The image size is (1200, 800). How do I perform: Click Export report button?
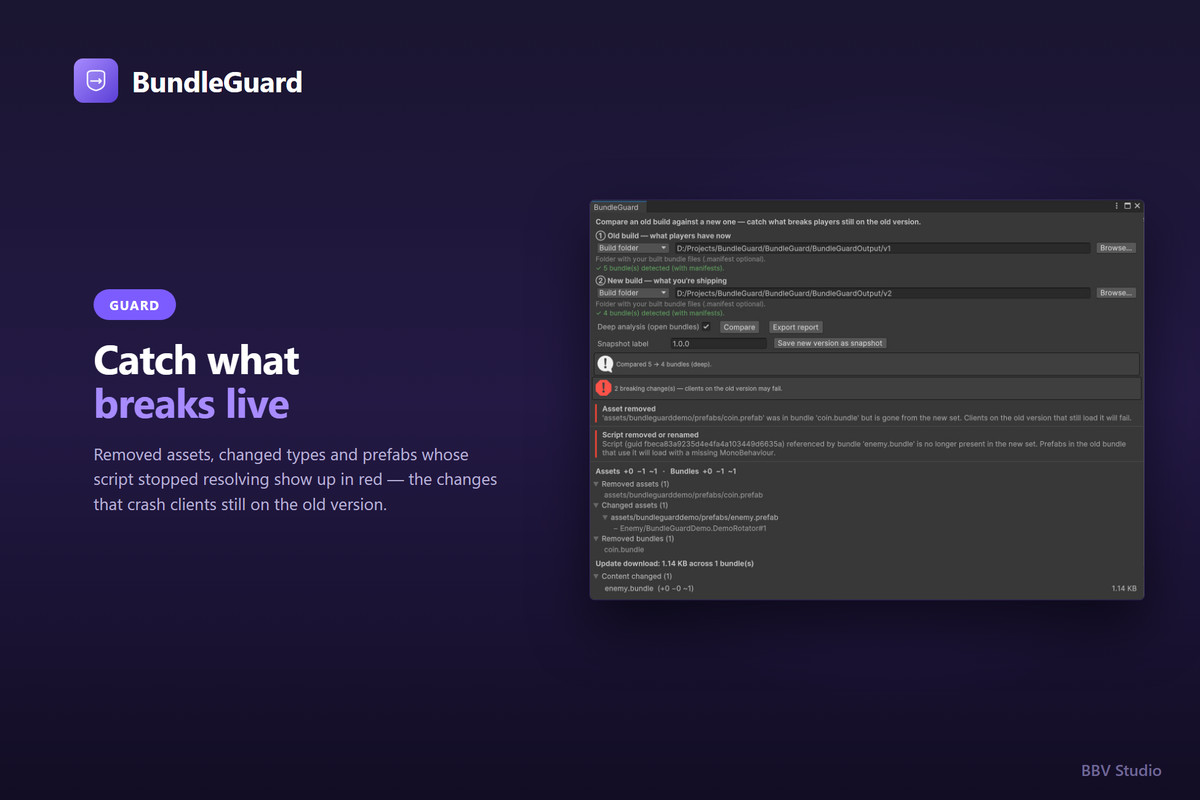point(796,327)
